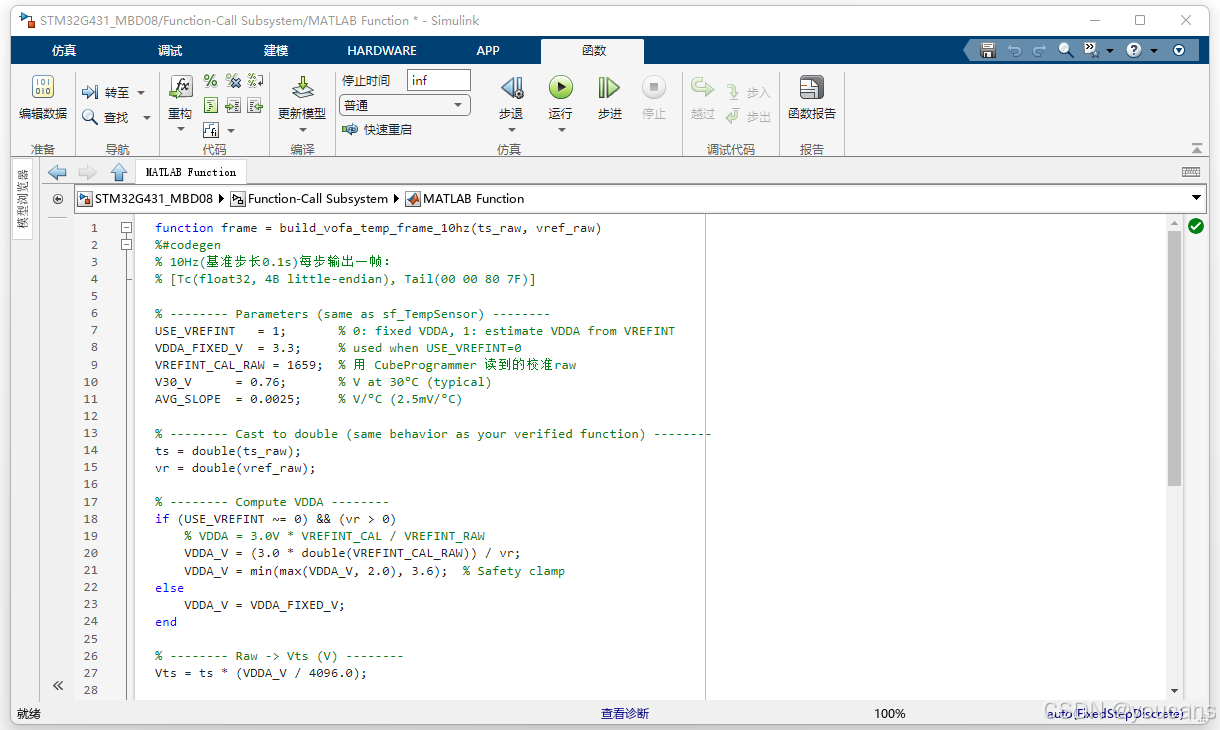This screenshot has height=730, width=1220.
Task: Open the 查找 dropdown arrow
Action: [147, 117]
